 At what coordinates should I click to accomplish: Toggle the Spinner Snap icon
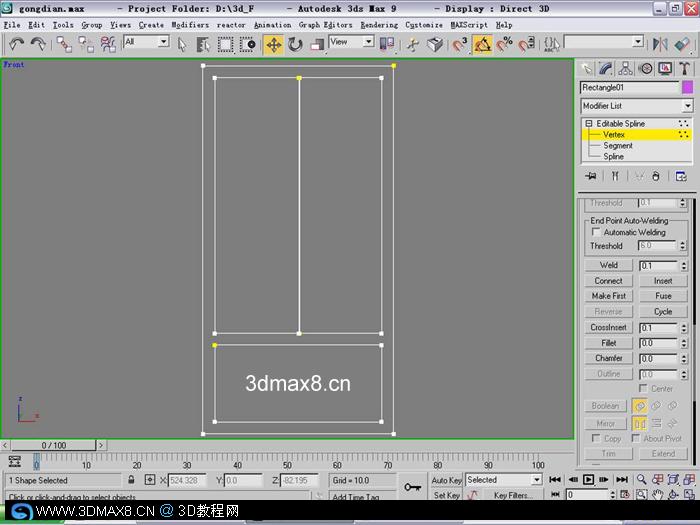pos(527,44)
